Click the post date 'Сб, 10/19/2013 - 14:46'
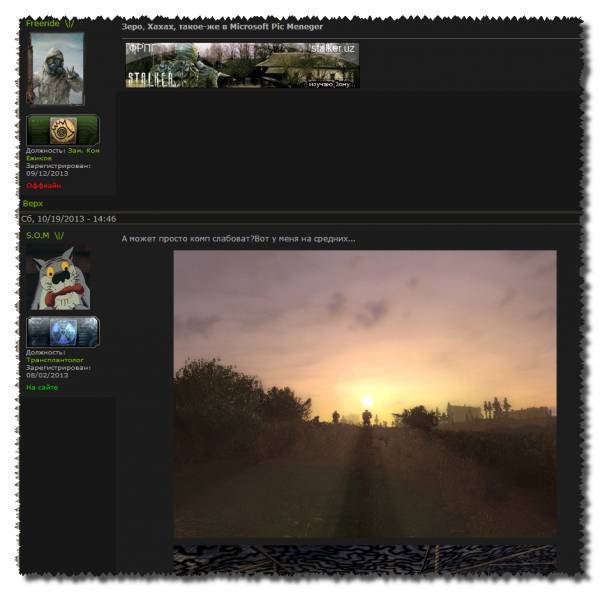 68,218
